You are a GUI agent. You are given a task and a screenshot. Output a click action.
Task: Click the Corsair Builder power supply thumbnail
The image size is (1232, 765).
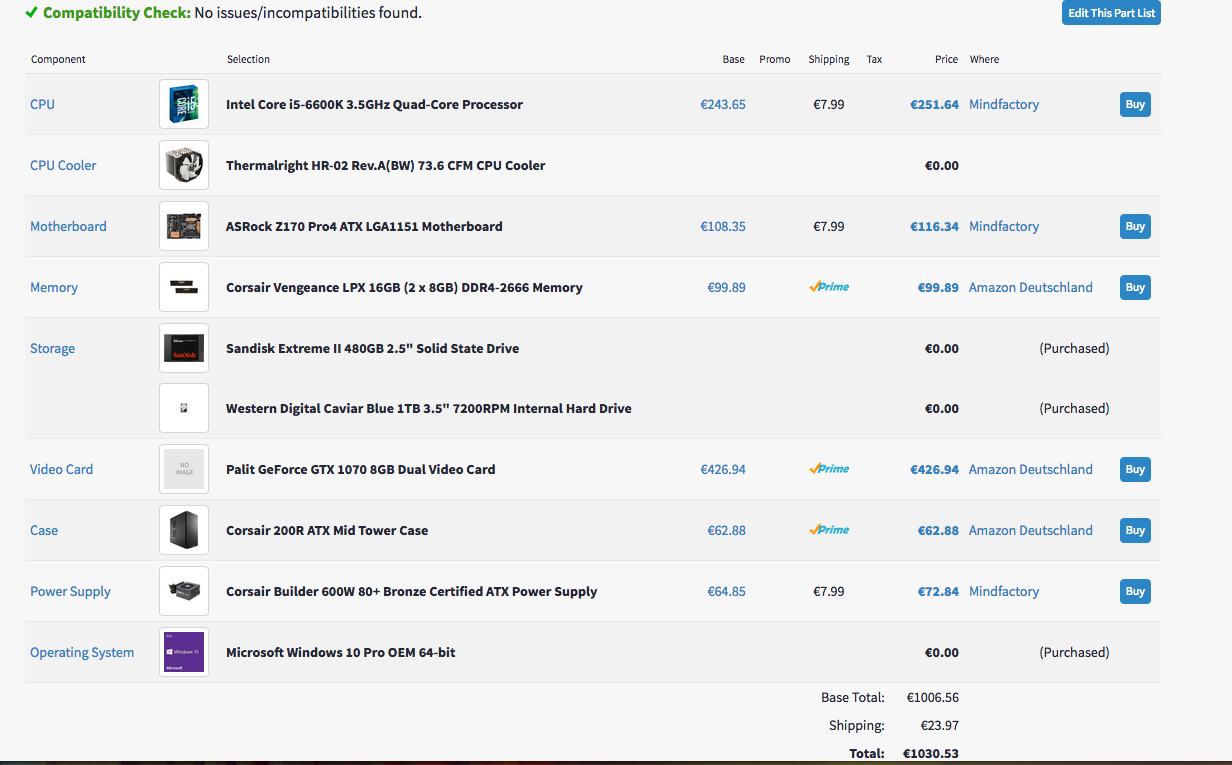click(x=184, y=591)
